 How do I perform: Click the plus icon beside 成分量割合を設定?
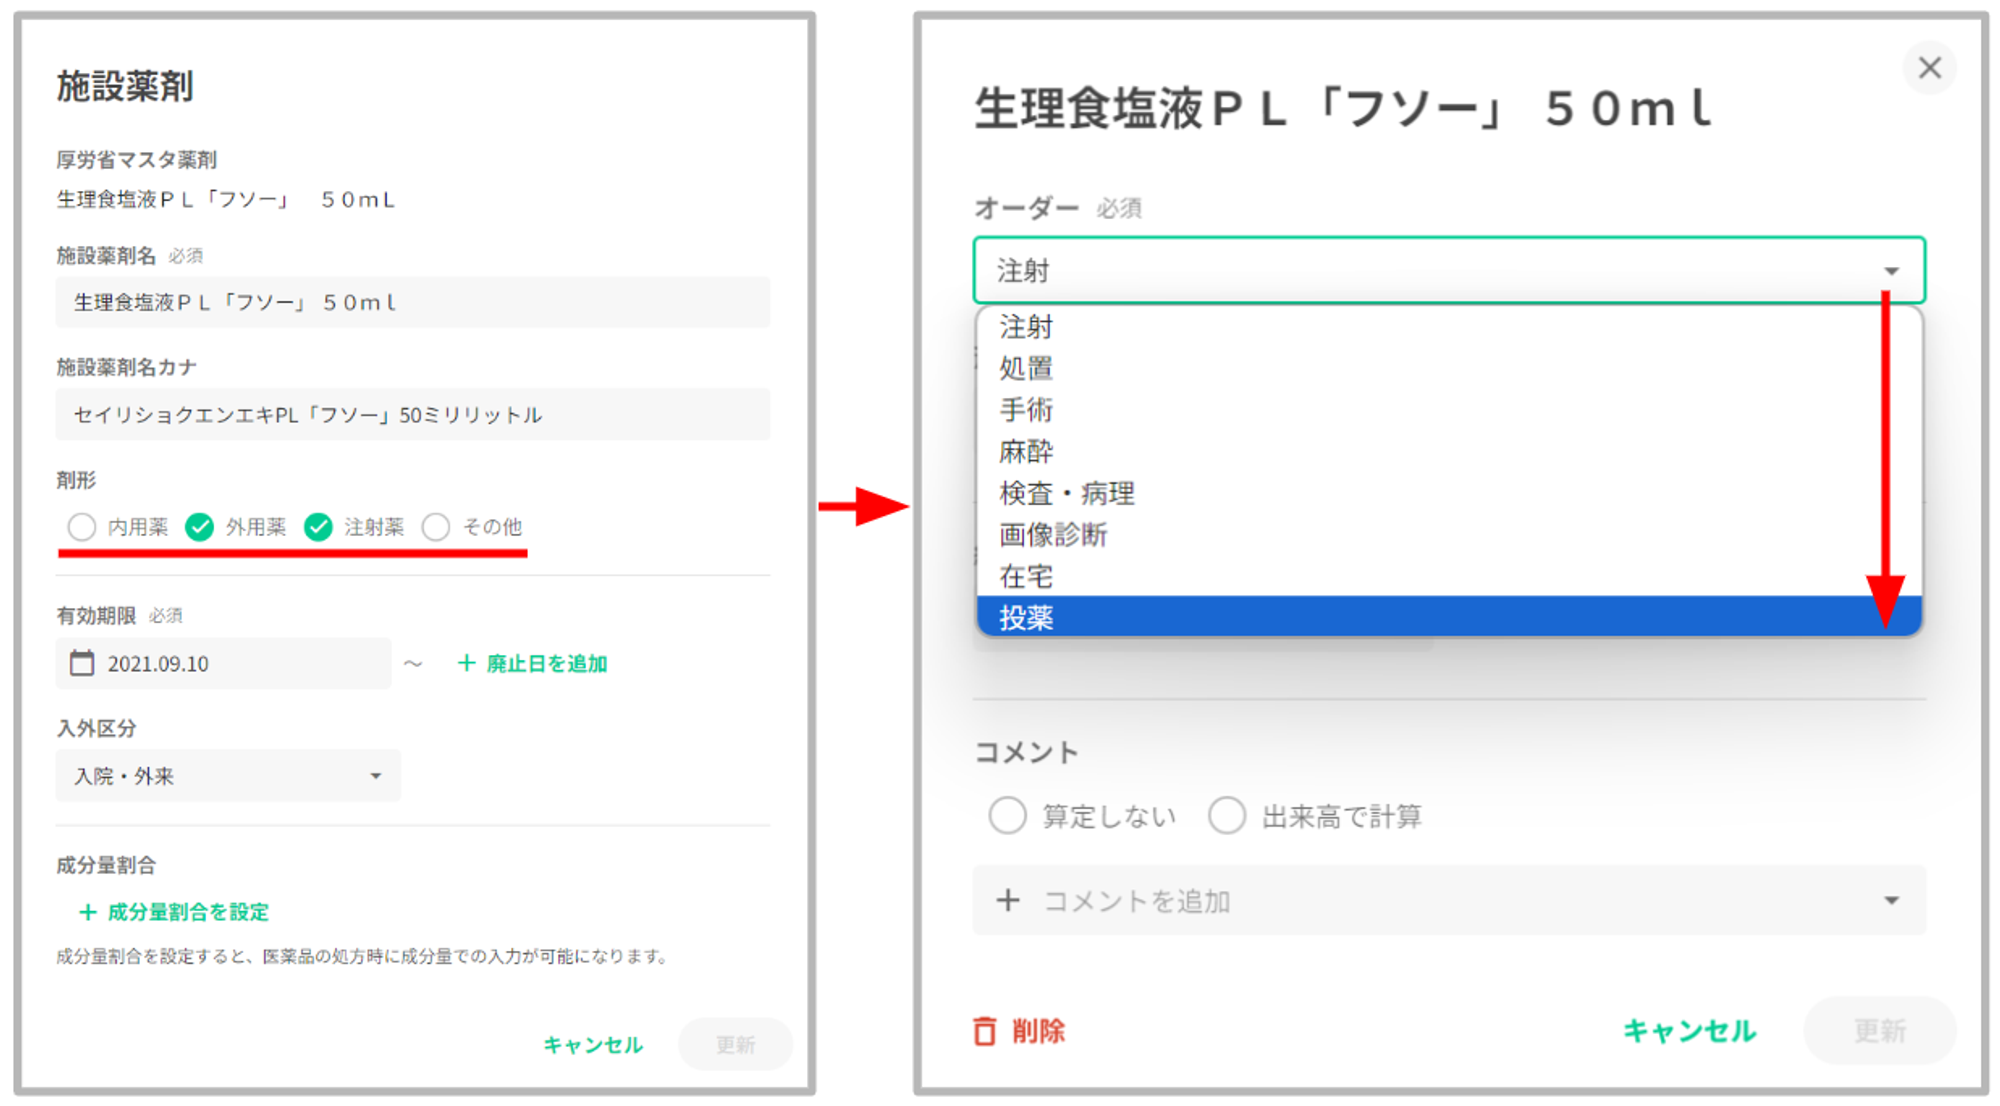(x=88, y=912)
